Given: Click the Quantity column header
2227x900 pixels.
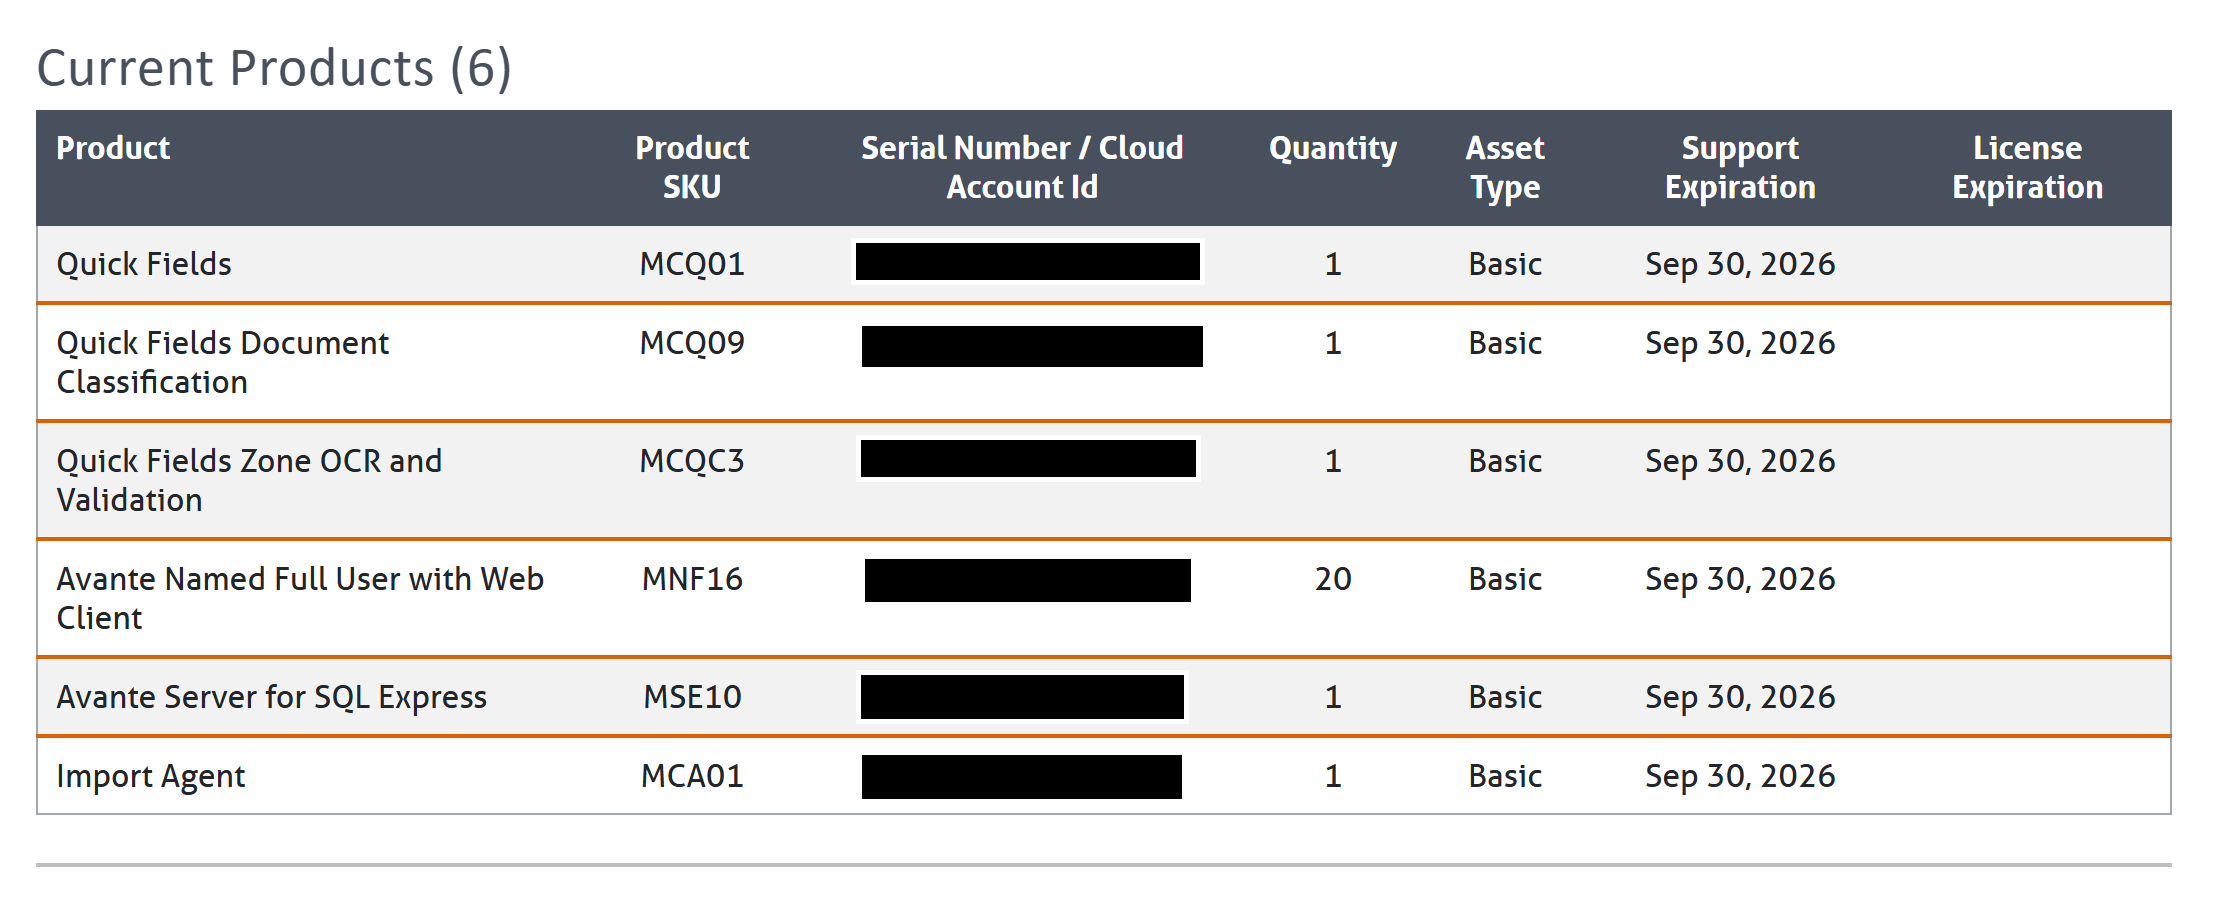Looking at the screenshot, I should (1332, 148).
